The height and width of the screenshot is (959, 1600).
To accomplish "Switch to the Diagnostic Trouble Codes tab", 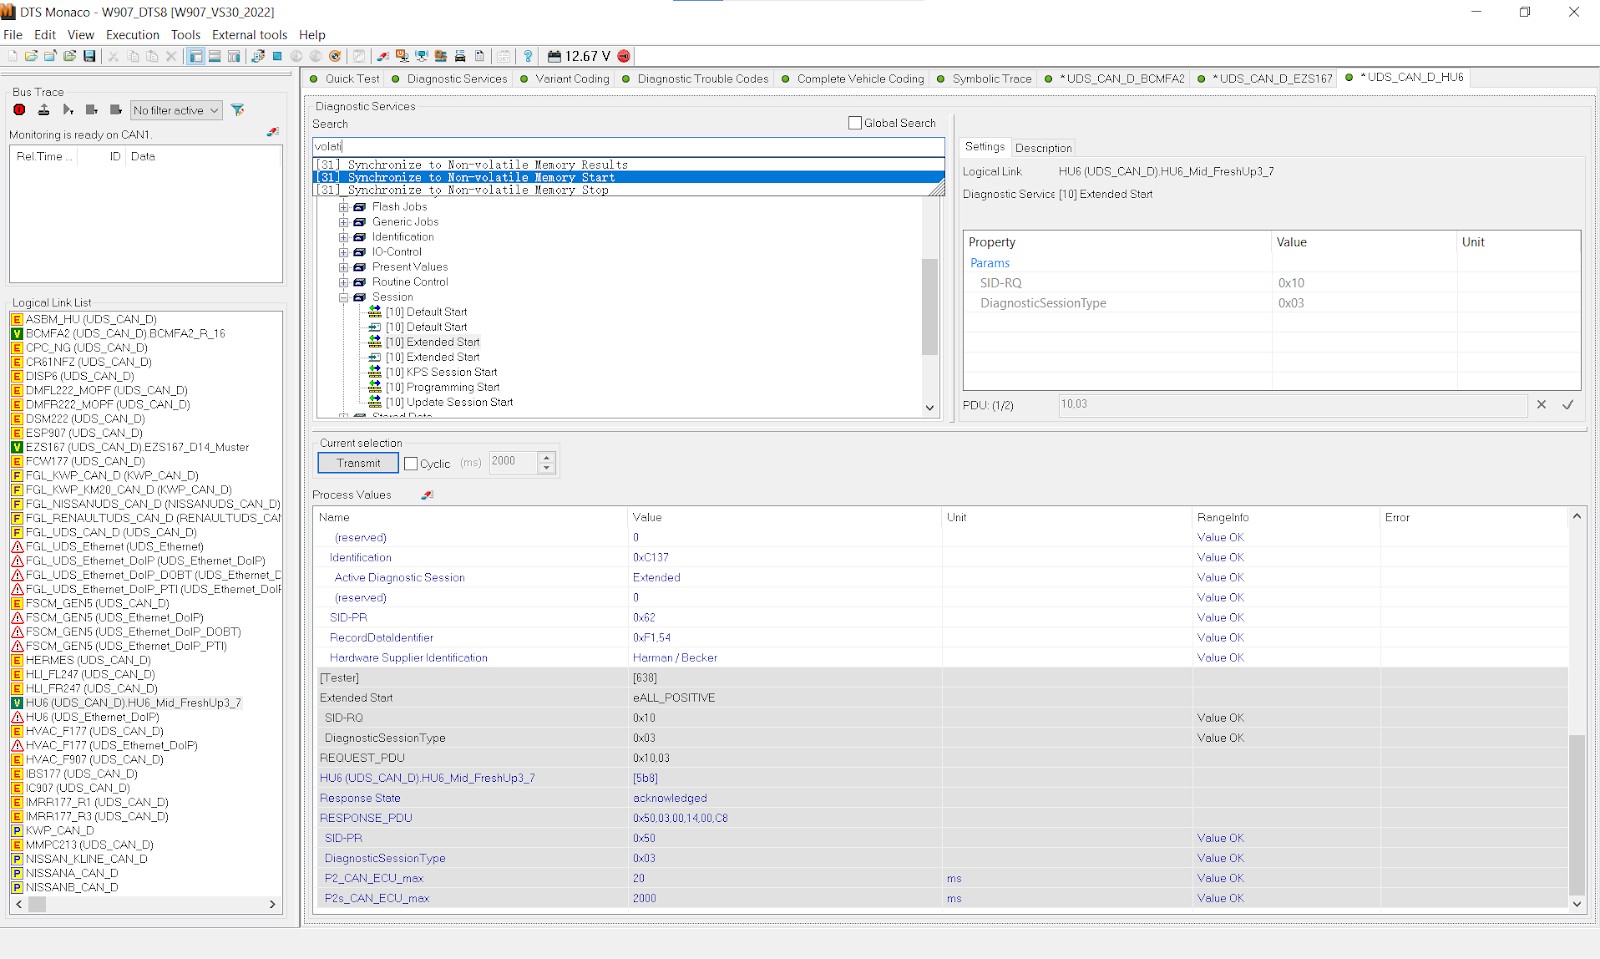I will [696, 78].
